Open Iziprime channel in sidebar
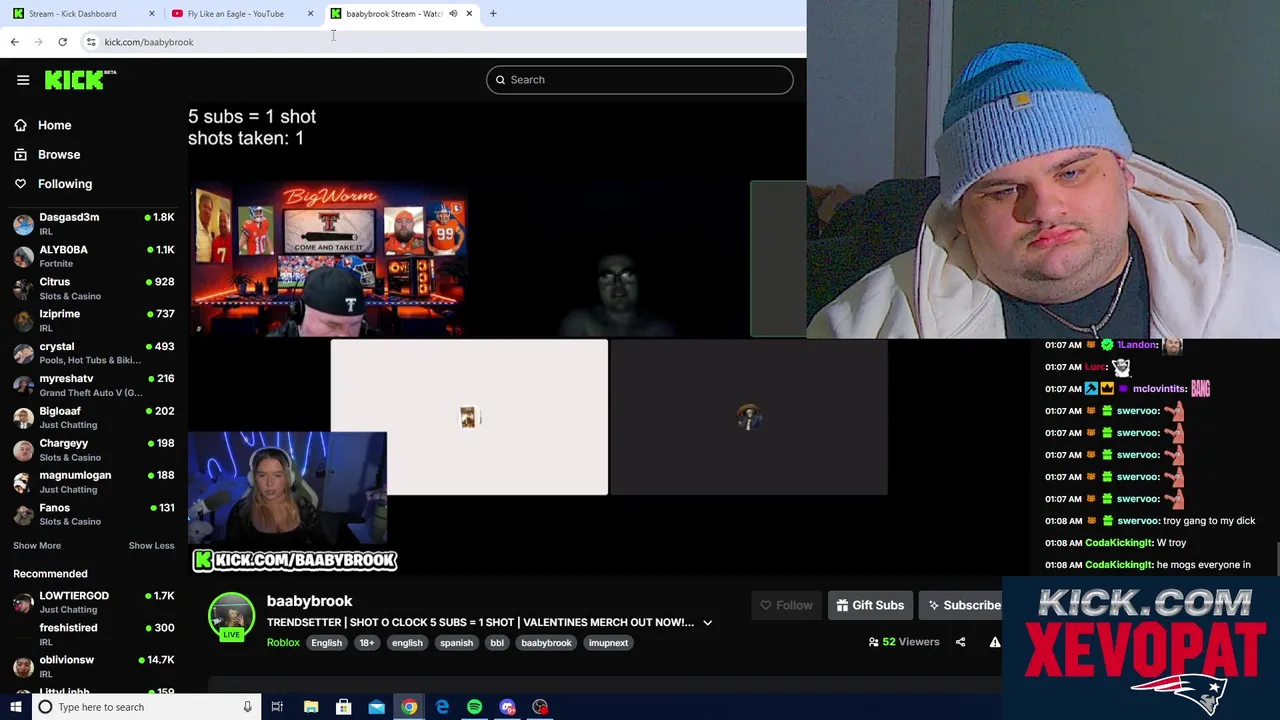The width and height of the screenshot is (1280, 720). 94,320
